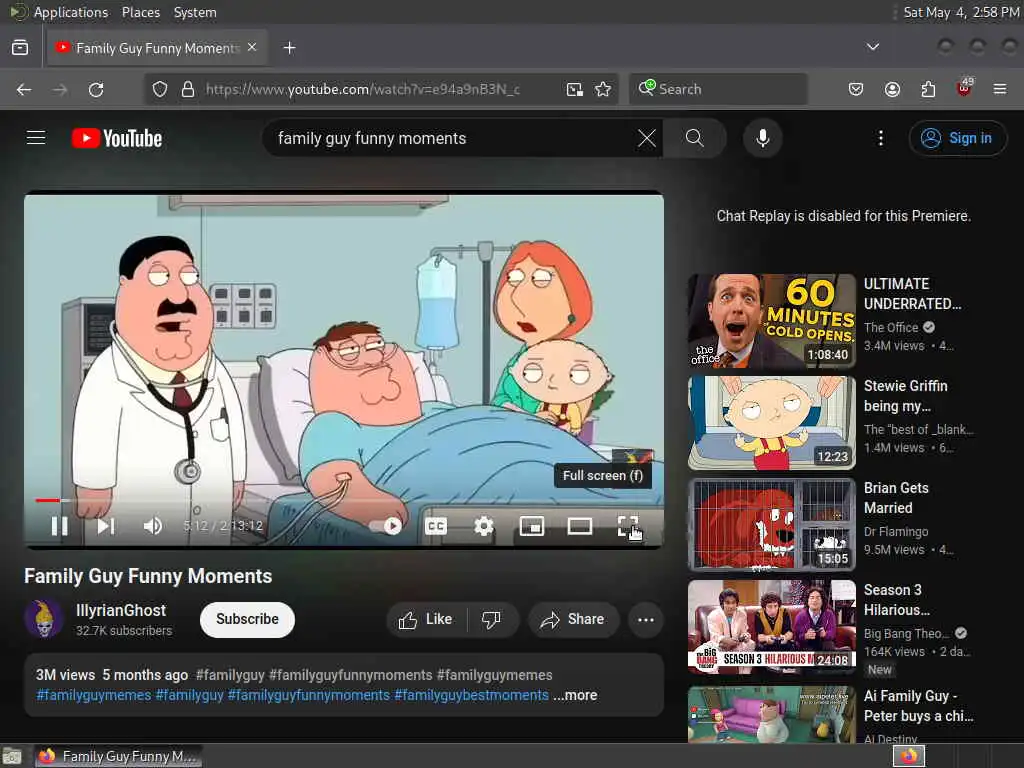The width and height of the screenshot is (1024, 768).
Task: Pause the video playback
Action: 59,526
